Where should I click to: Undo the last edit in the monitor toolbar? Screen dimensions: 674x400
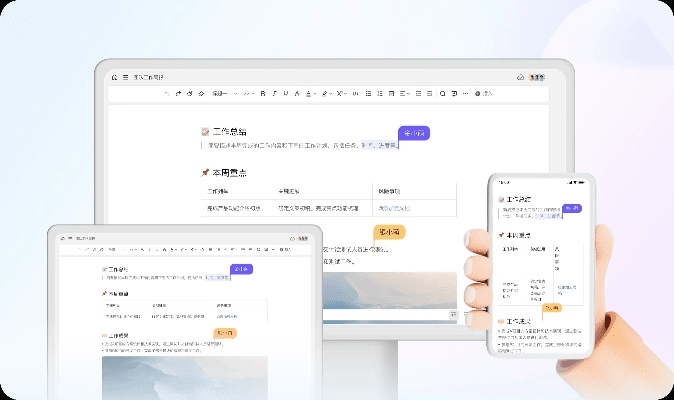[x=167, y=93]
